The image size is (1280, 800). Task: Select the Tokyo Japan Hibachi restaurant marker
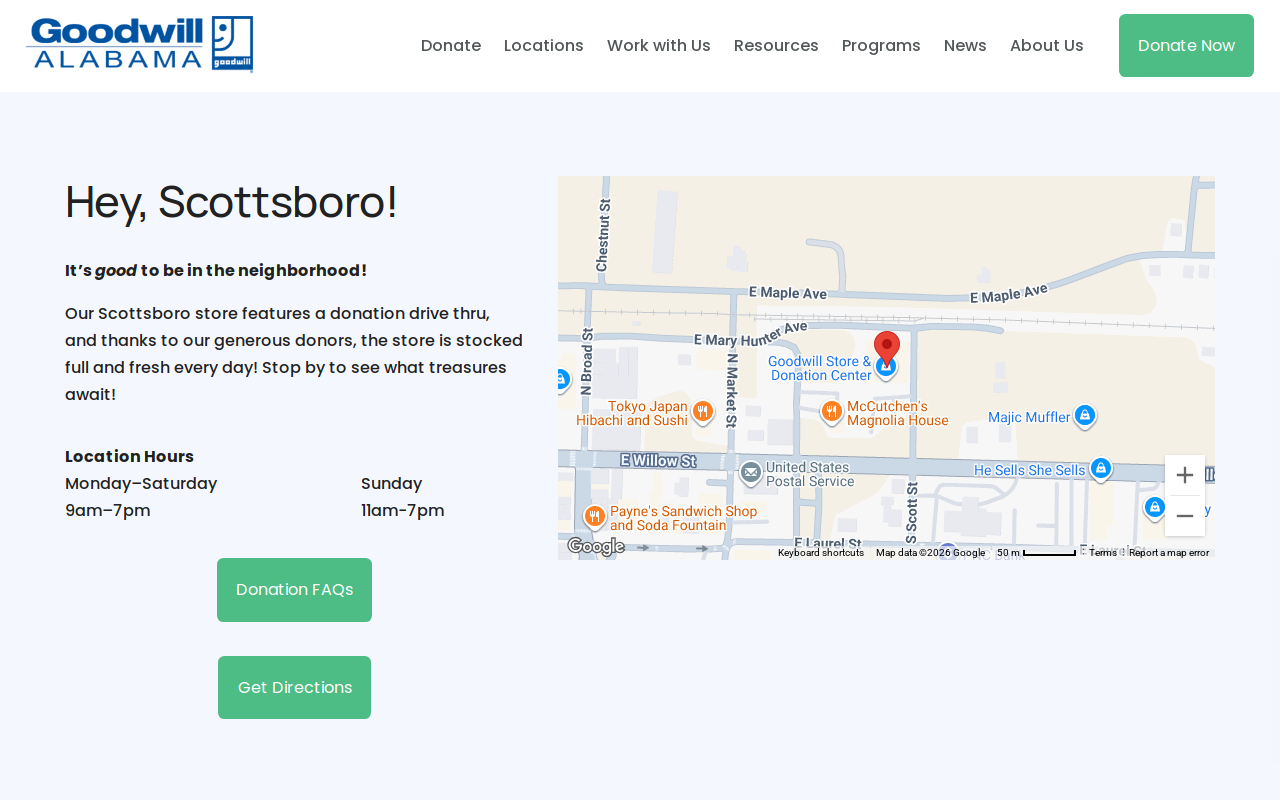point(703,412)
